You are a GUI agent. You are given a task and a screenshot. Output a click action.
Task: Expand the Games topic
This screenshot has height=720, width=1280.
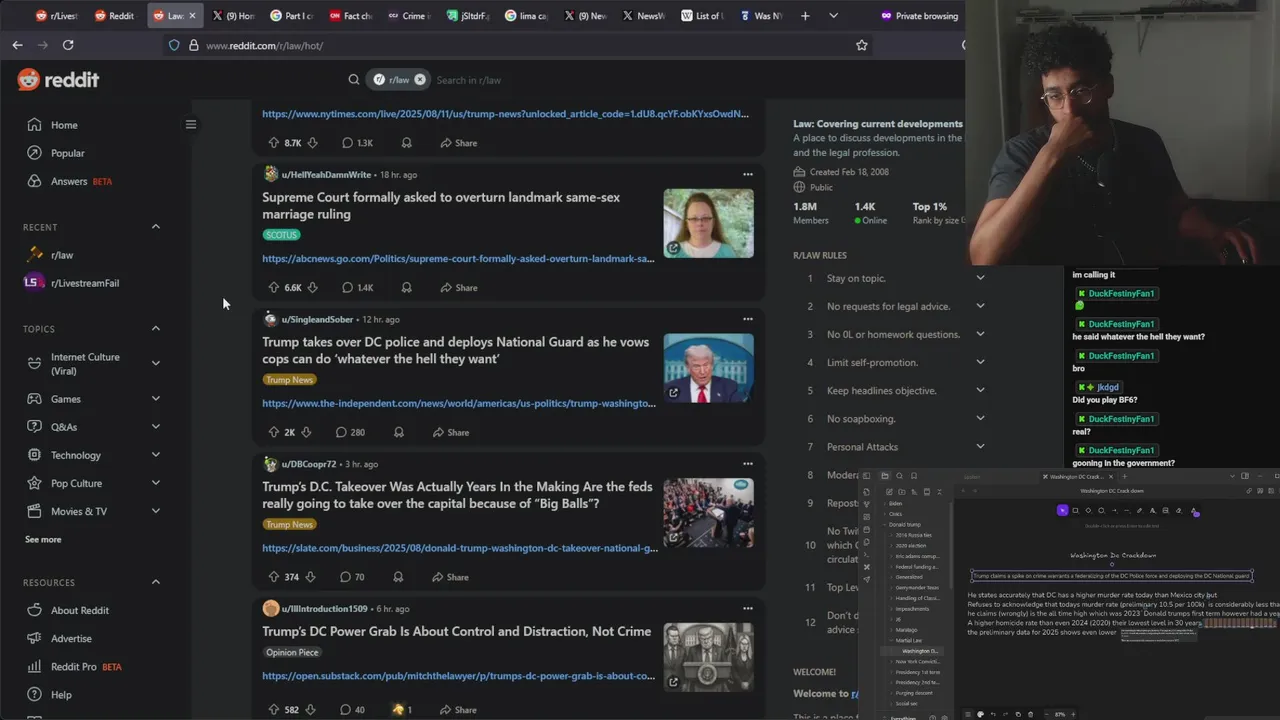coord(155,399)
